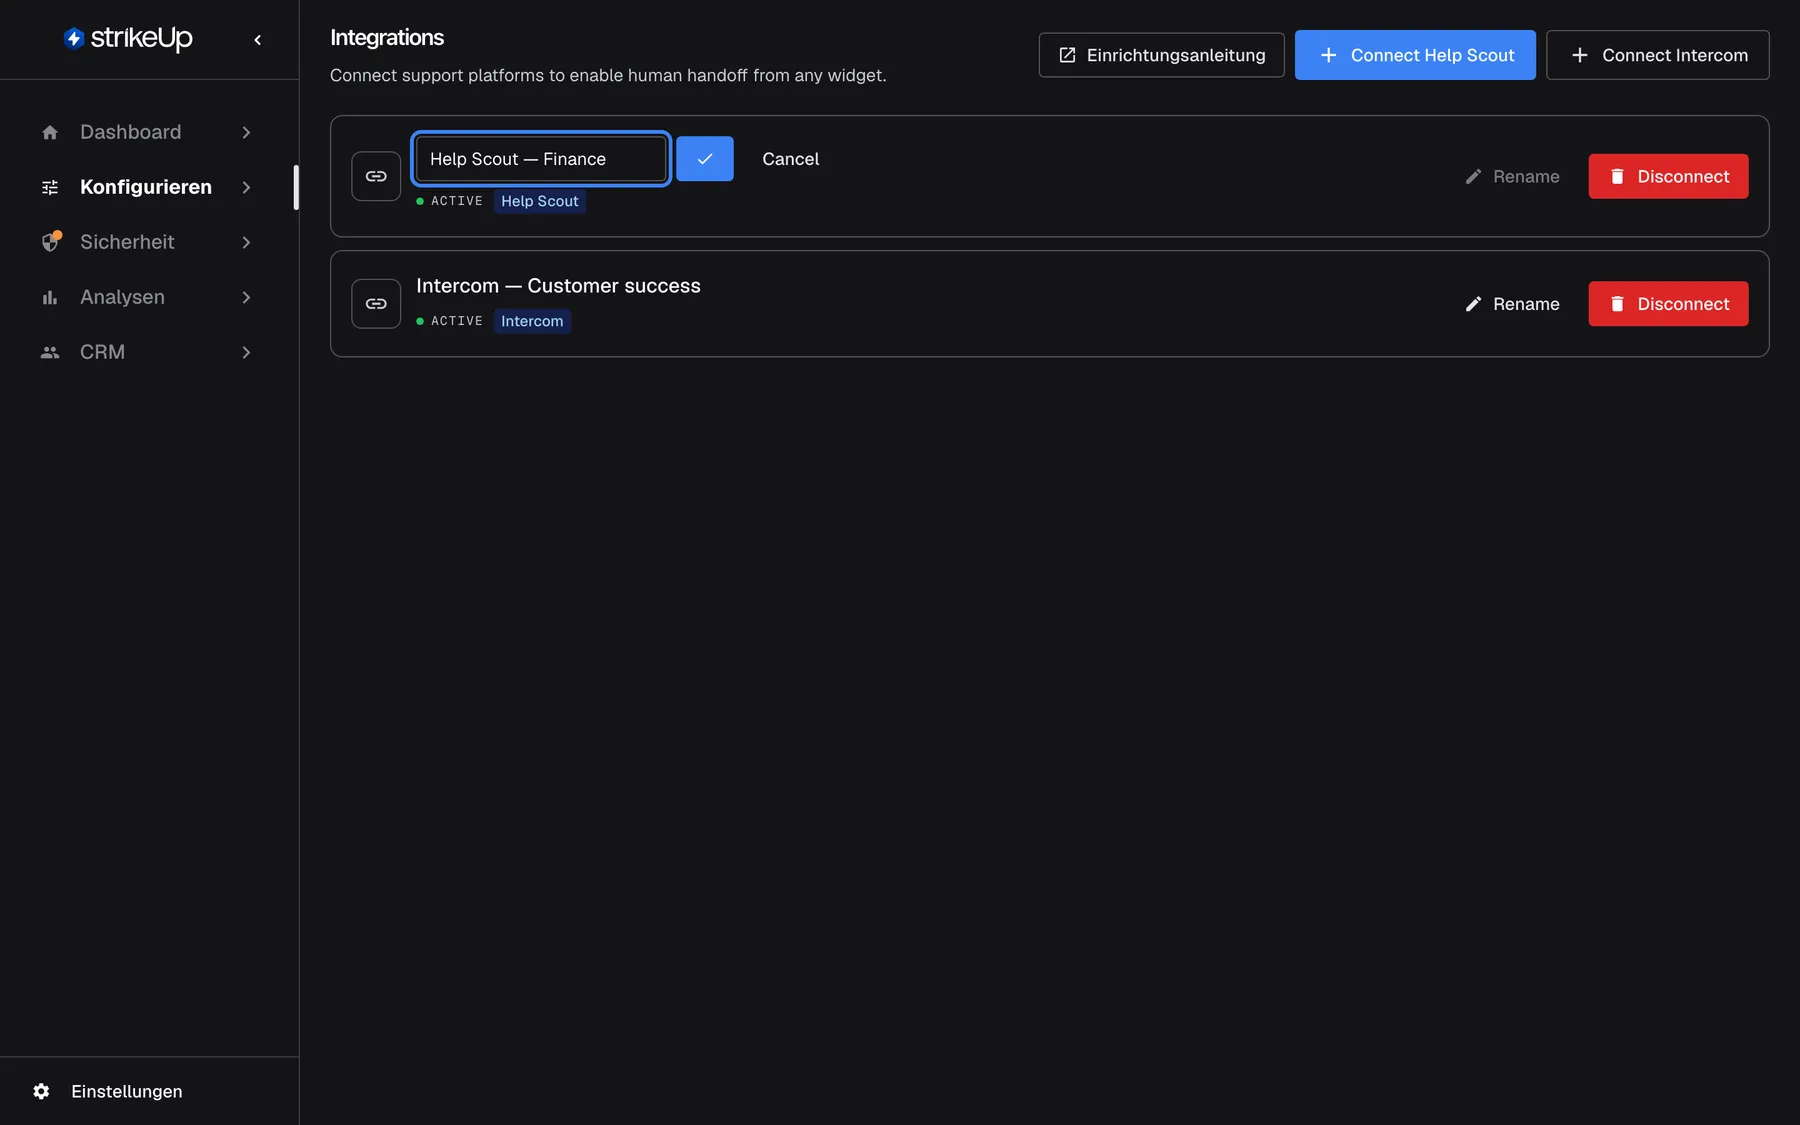
Task: Expand the Sicherheit chevron
Action: pos(246,242)
